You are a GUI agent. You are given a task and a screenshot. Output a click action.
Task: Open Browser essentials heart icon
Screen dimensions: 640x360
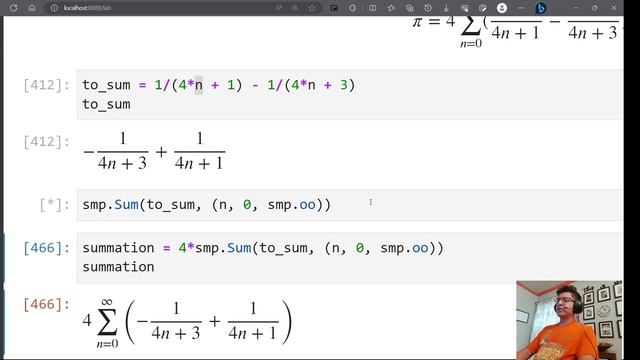tap(464, 8)
